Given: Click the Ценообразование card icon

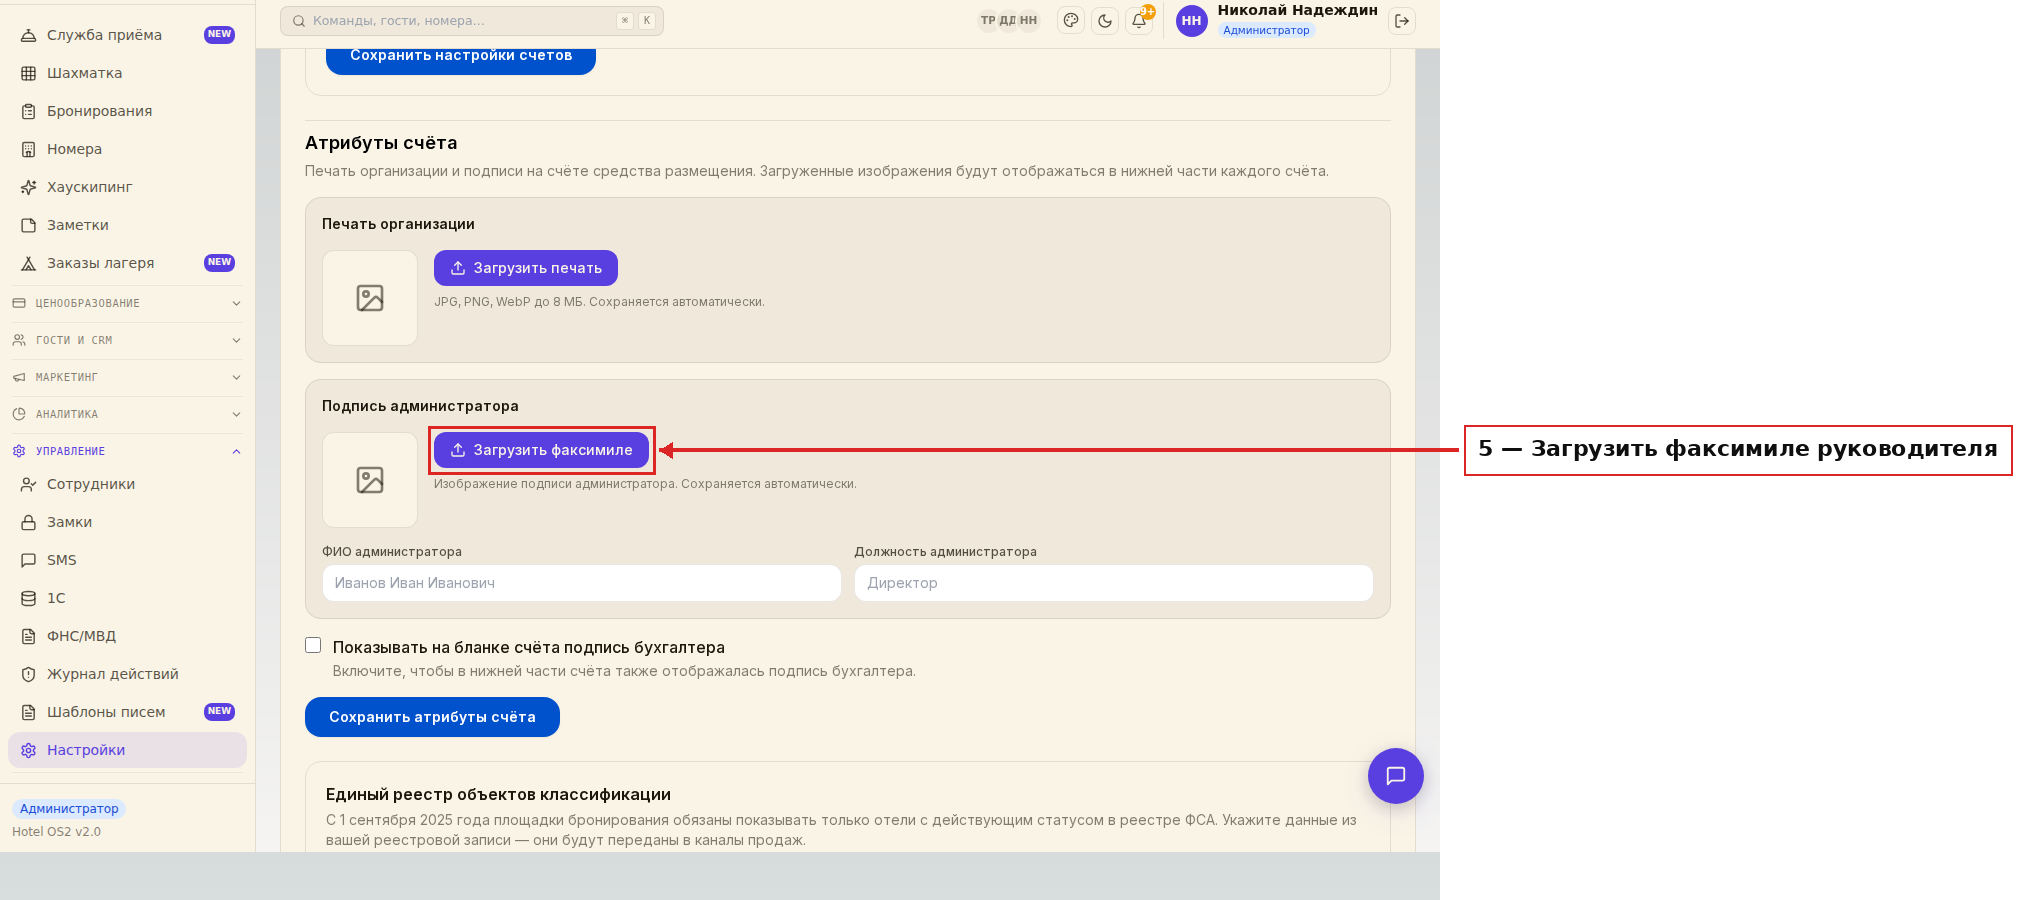Looking at the screenshot, I should (x=19, y=303).
